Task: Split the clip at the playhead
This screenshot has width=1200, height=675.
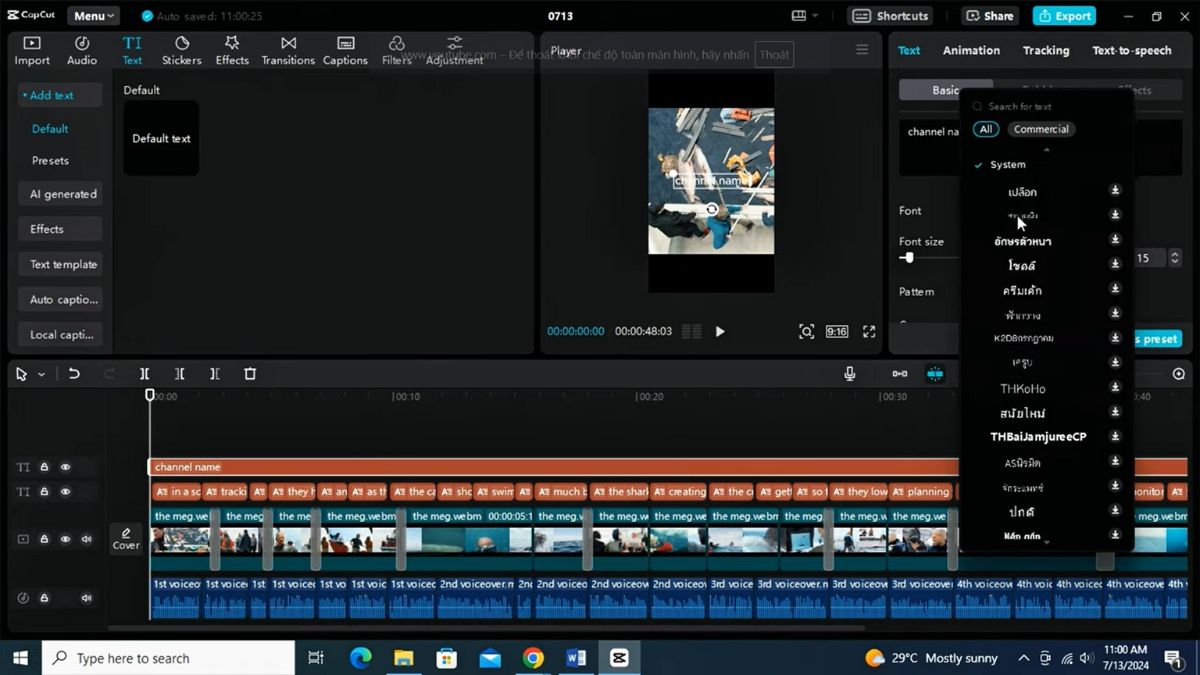Action: coord(144,373)
